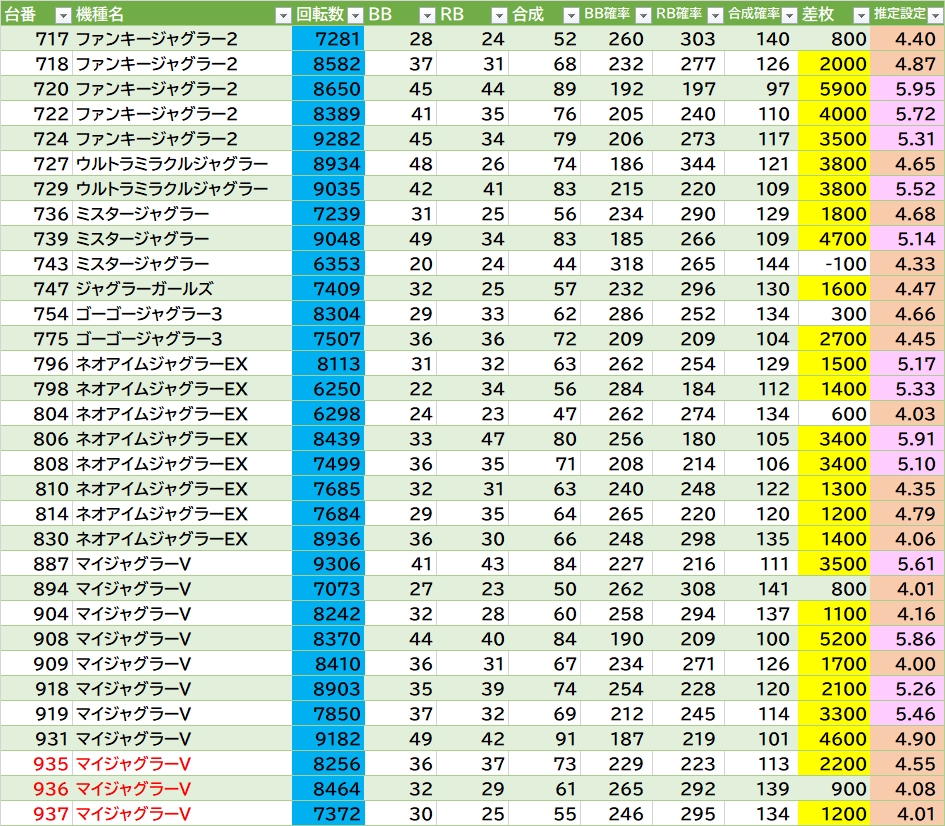The width and height of the screenshot is (945, 826).
Task: Select the 回転数 cell showing 9306
Action: [328, 563]
